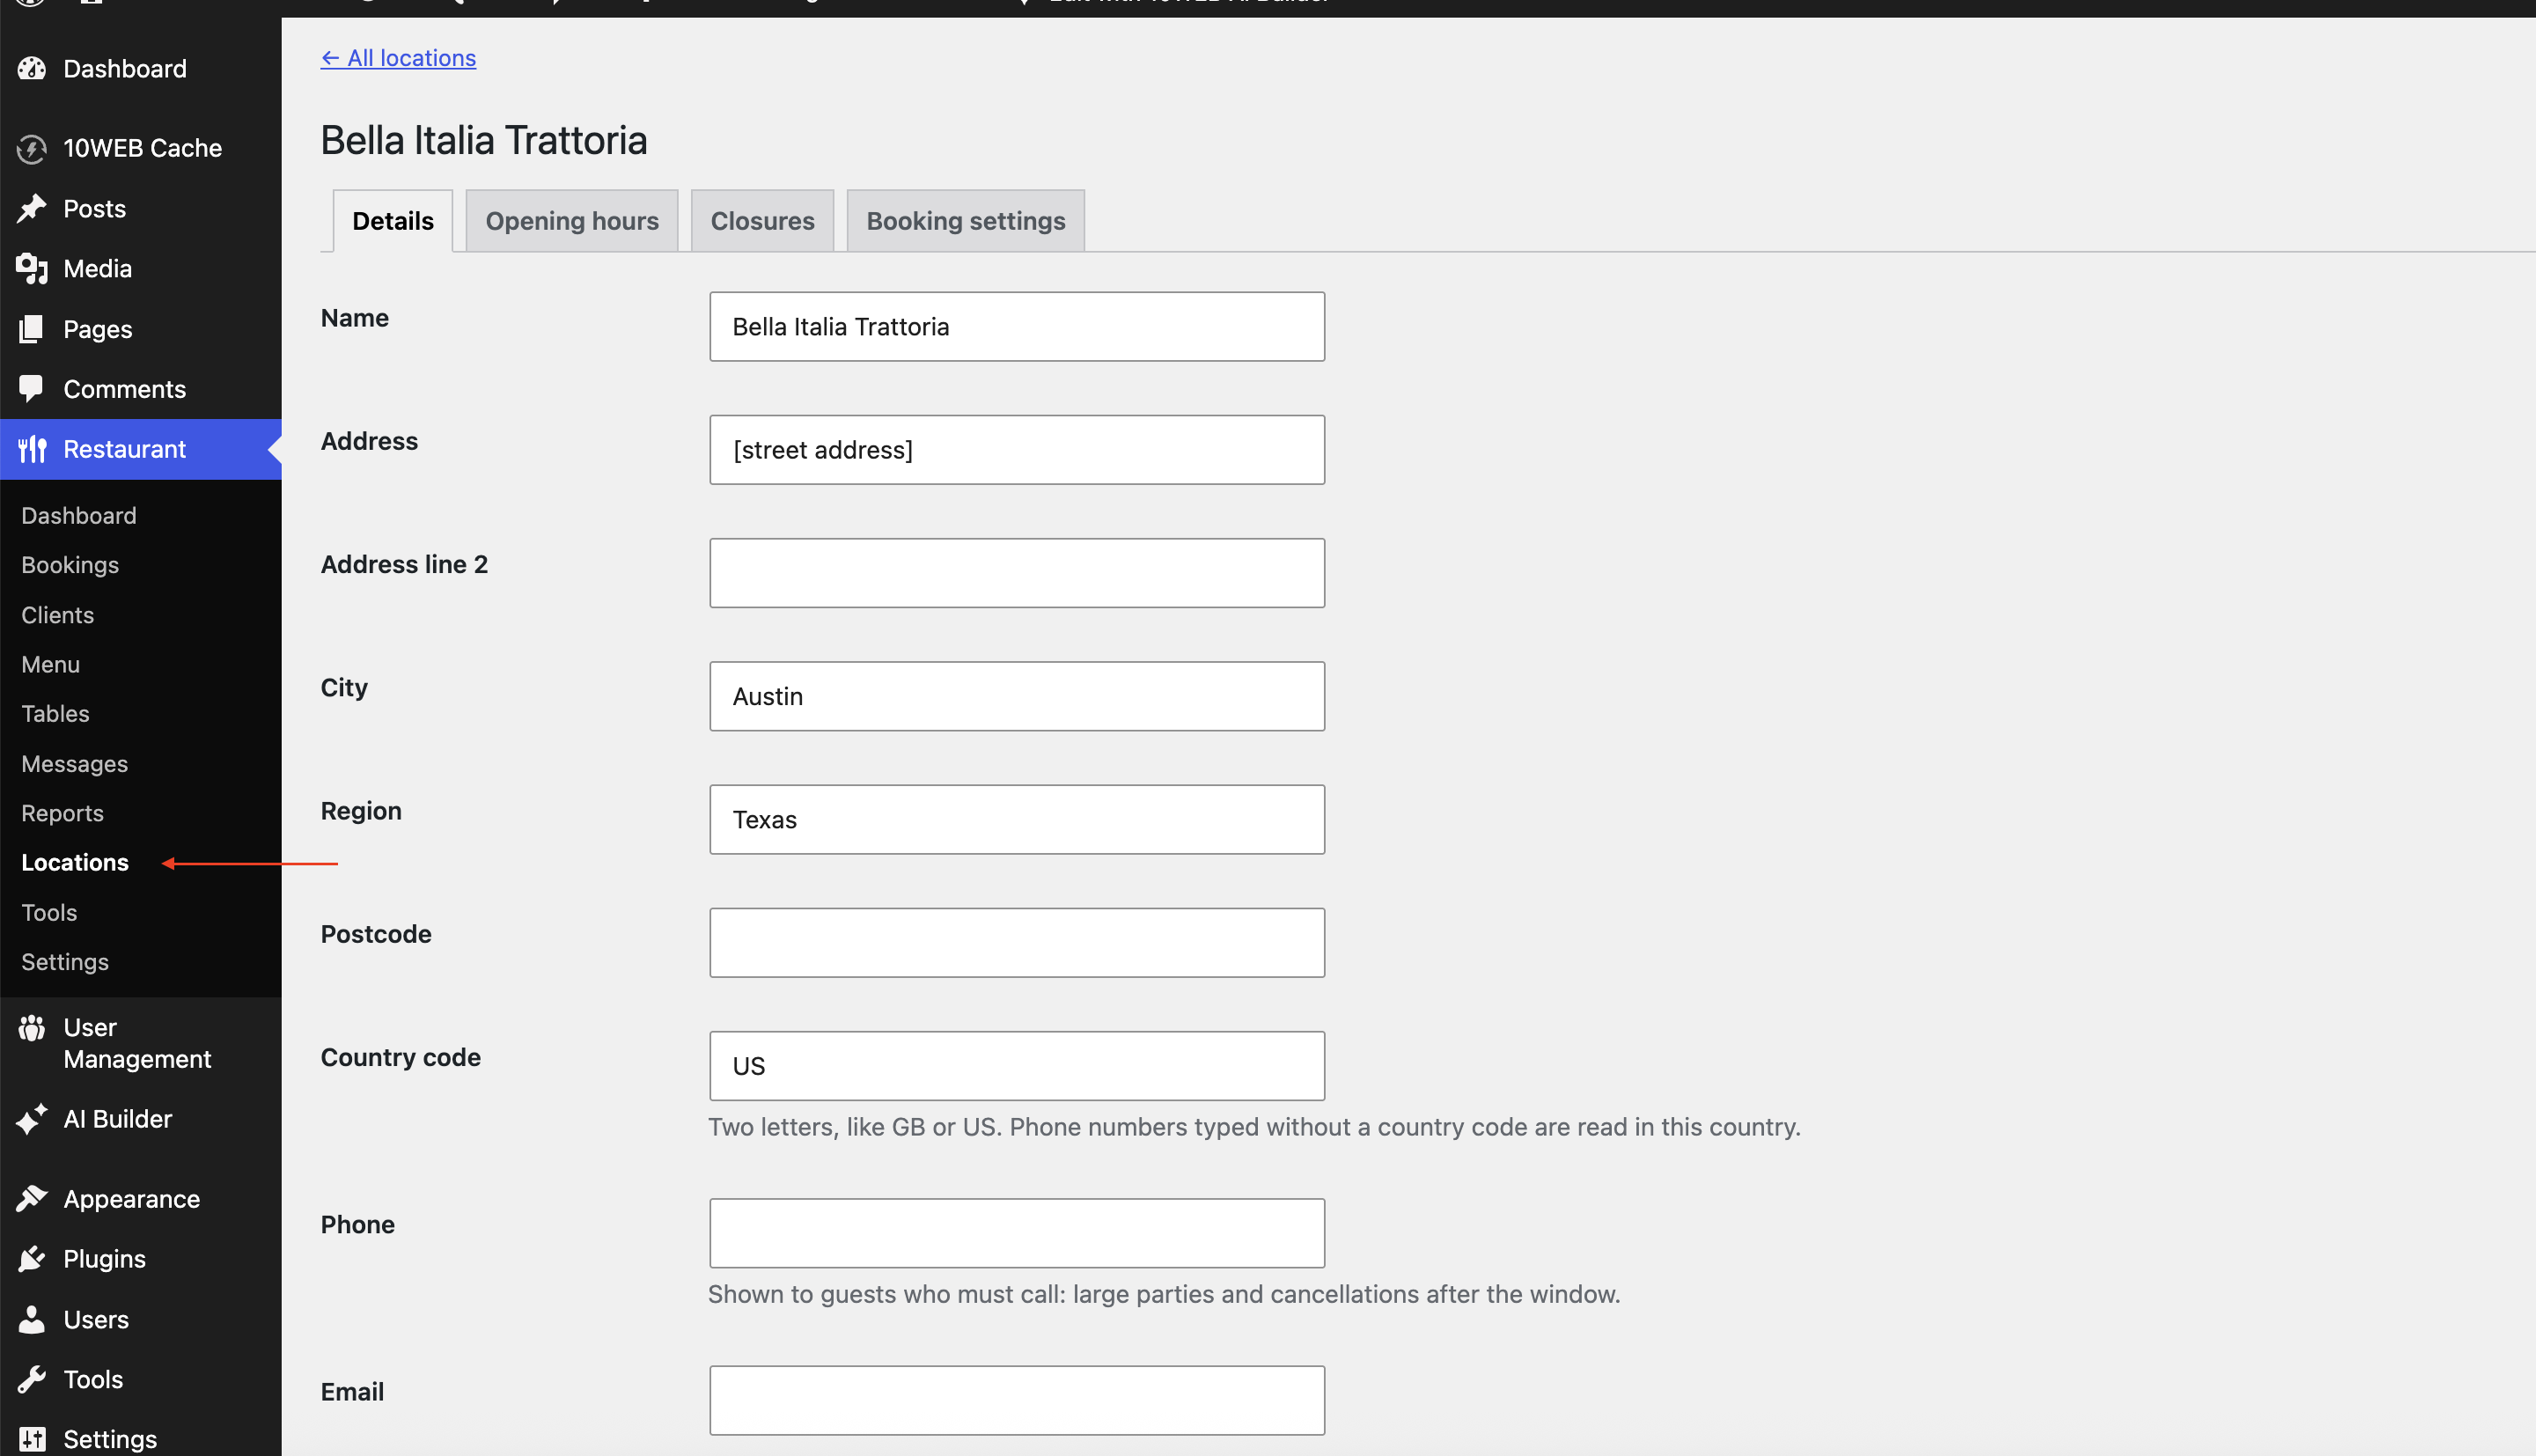Click the empty Email field

1017,1400
